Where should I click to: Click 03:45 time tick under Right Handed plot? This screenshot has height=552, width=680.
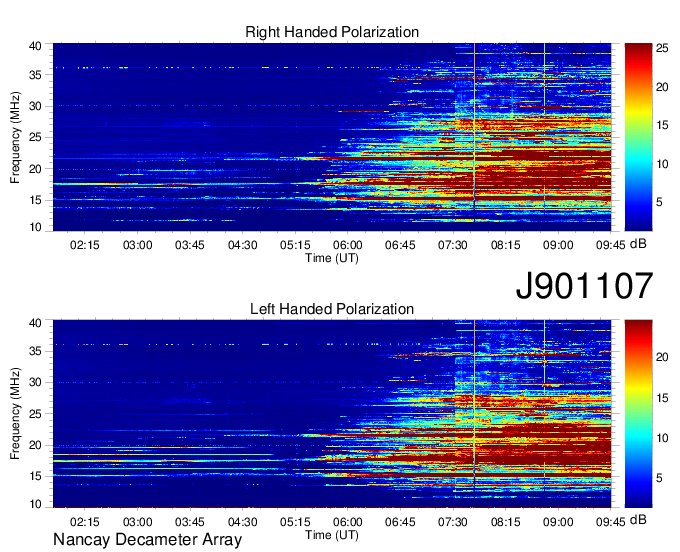tap(190, 245)
